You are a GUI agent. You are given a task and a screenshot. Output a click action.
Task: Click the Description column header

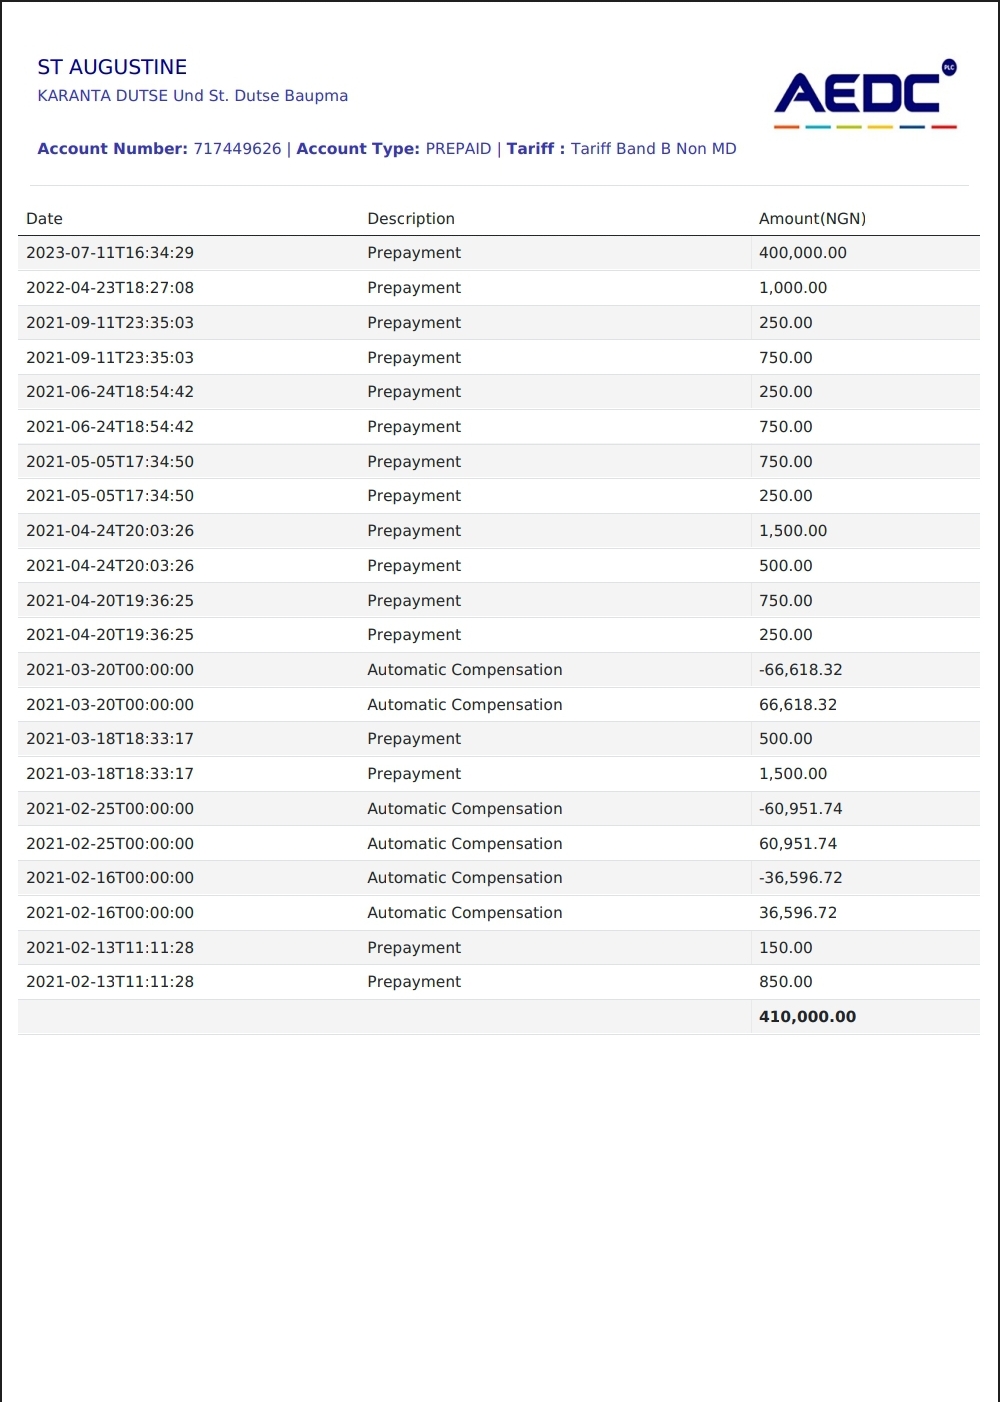[x=410, y=219]
